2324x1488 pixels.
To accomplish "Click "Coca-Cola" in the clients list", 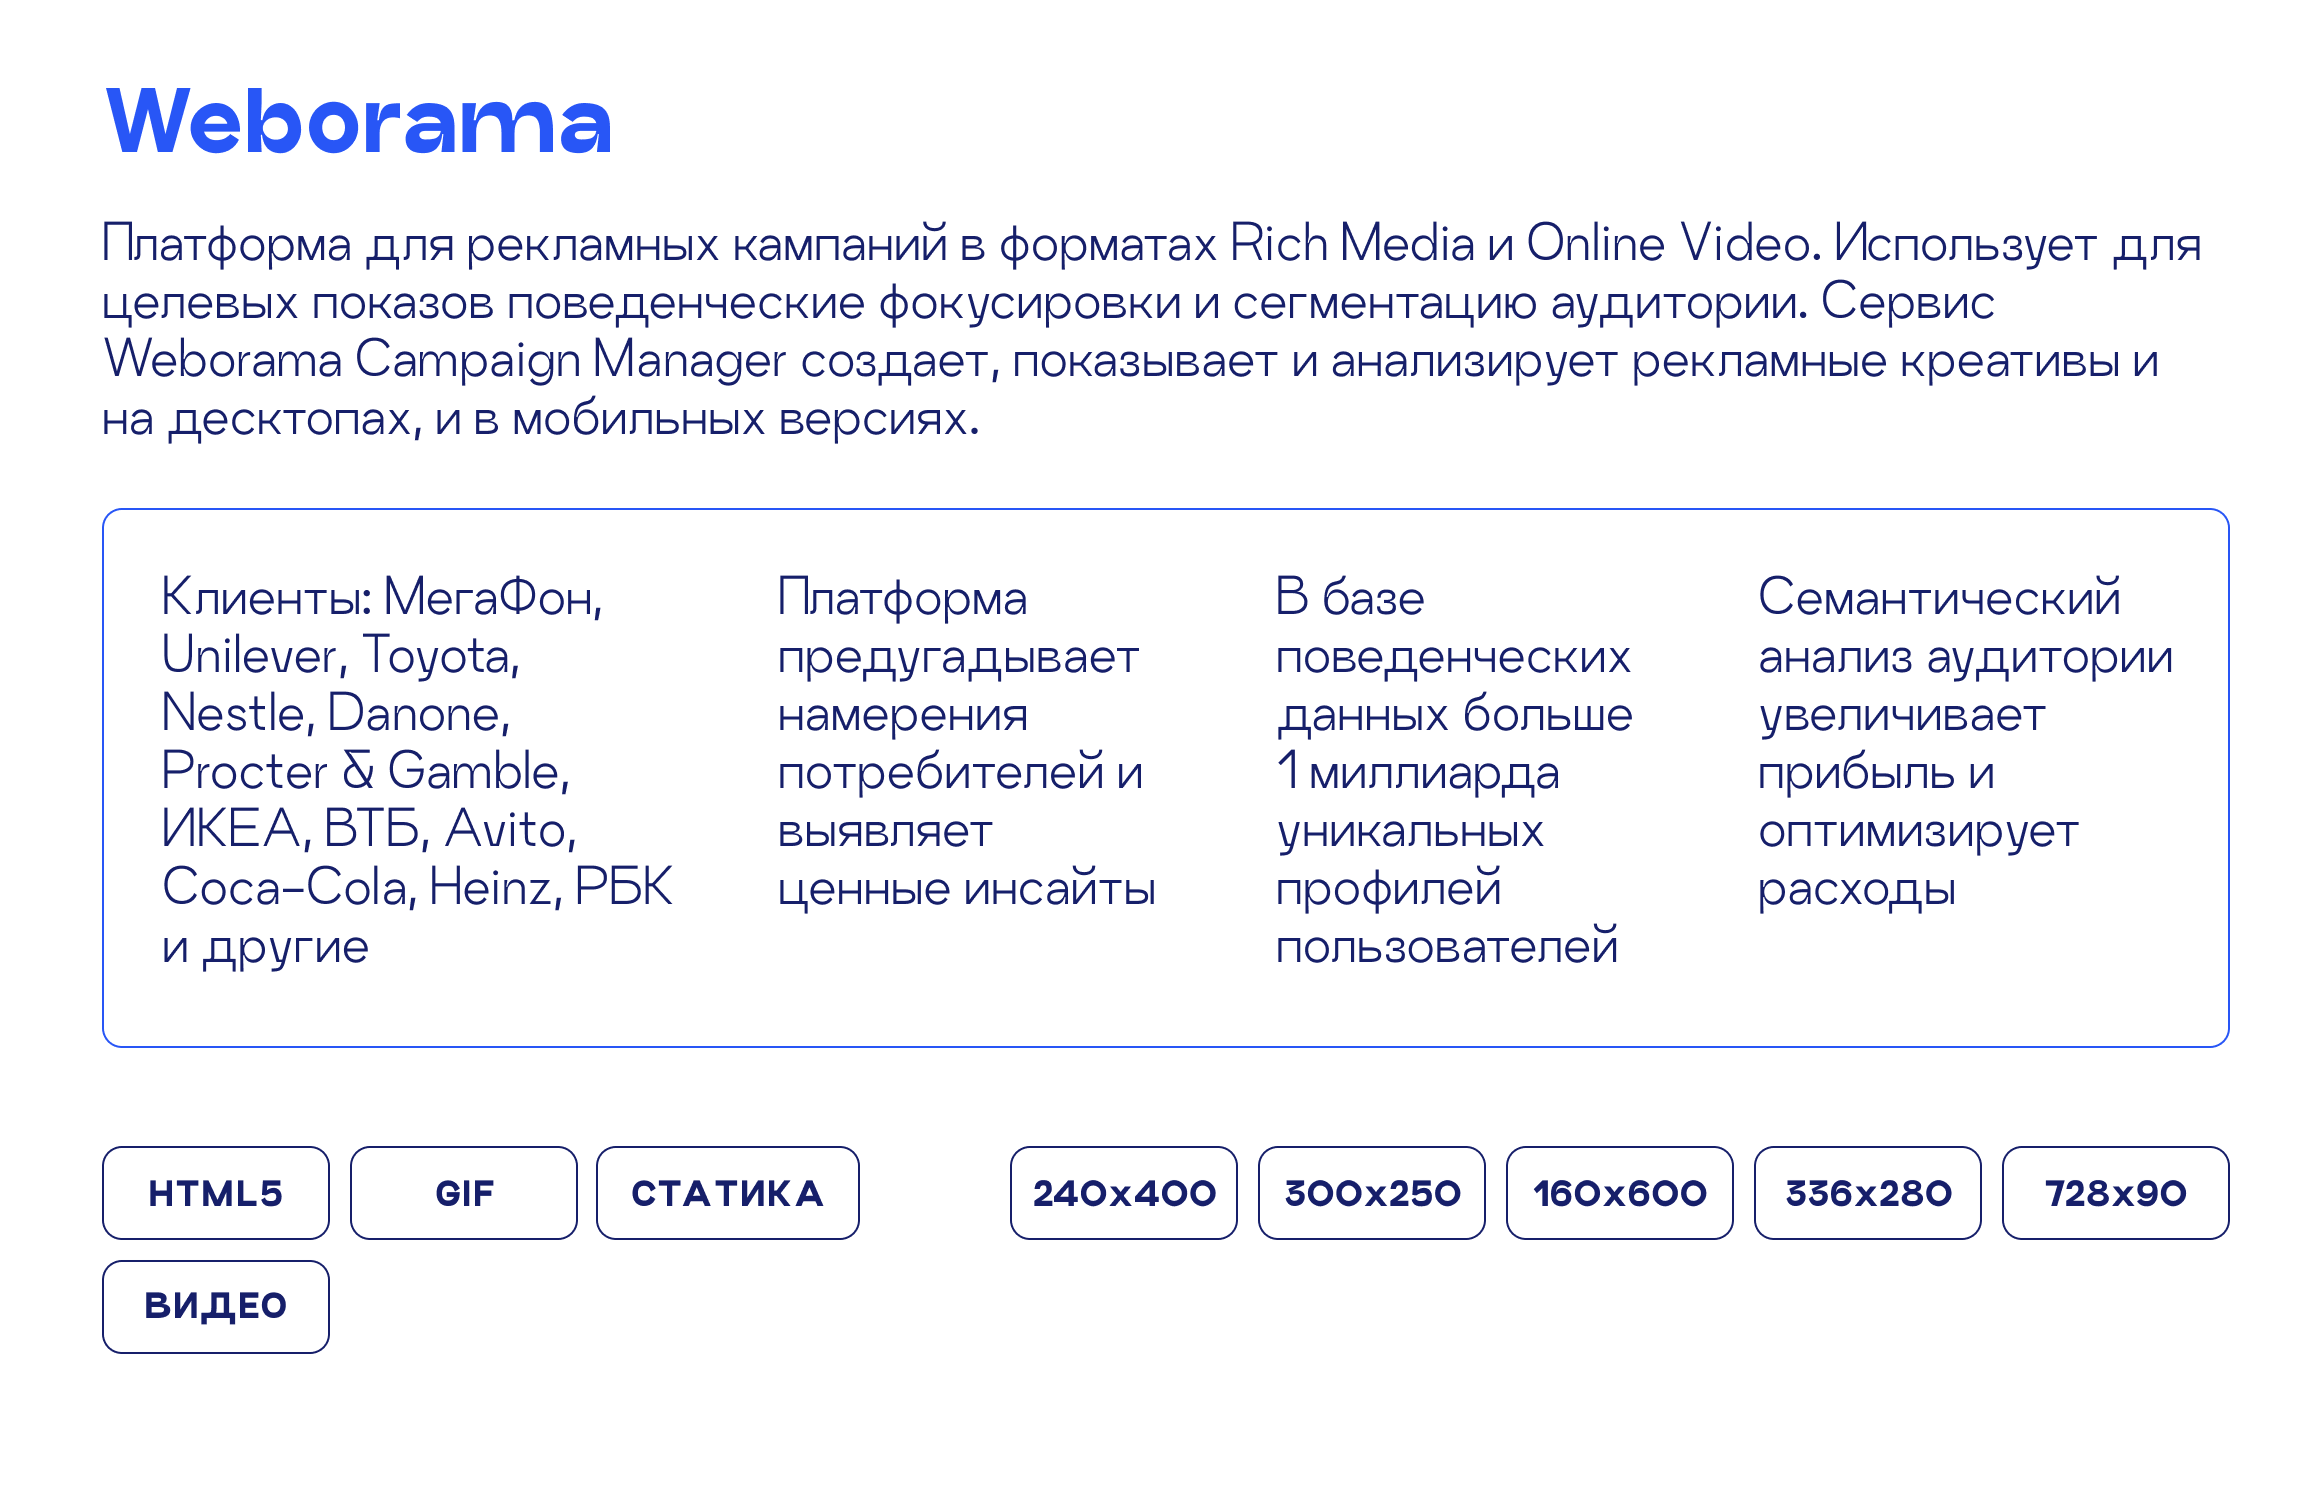I will click(288, 887).
